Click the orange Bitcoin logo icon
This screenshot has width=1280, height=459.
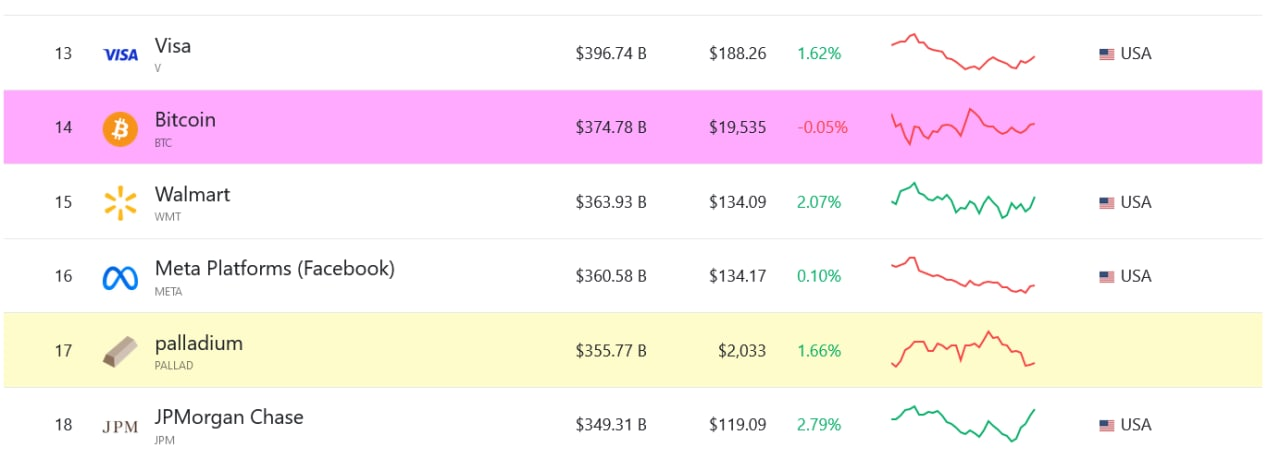pos(120,128)
